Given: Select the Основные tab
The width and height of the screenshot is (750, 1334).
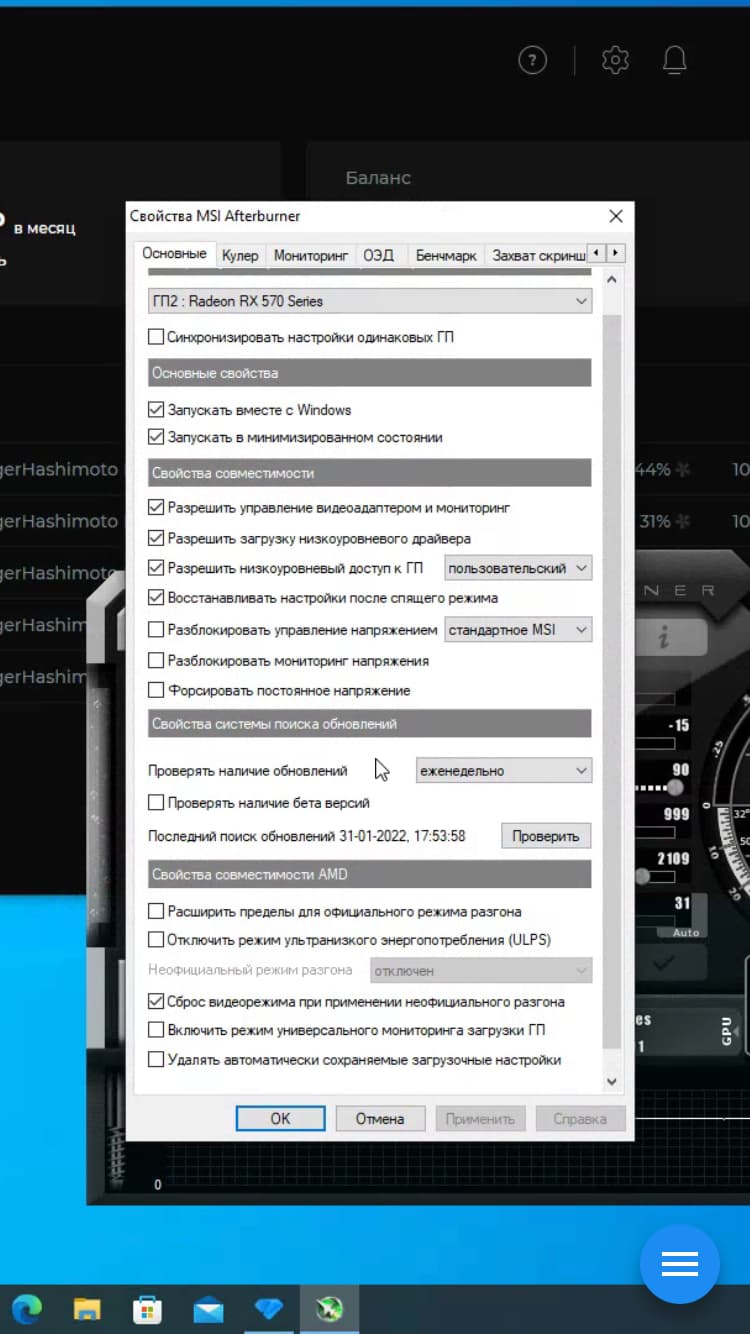Looking at the screenshot, I should (x=174, y=254).
